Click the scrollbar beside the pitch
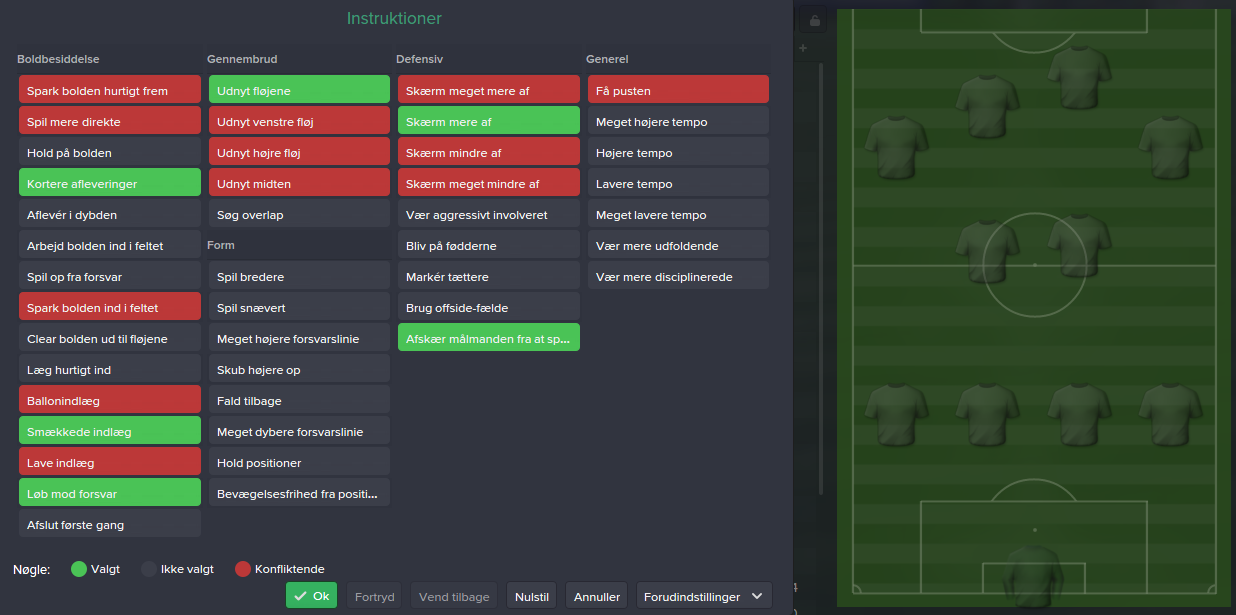The image size is (1236, 615). 821,280
